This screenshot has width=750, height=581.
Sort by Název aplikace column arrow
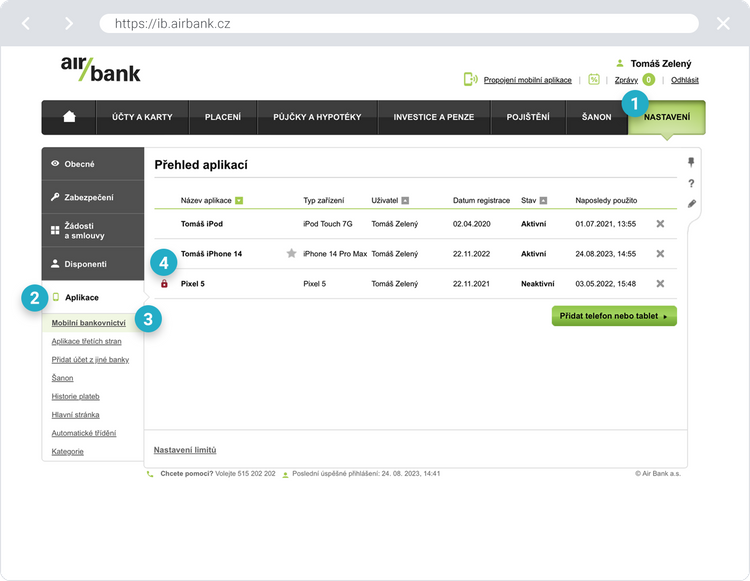coord(239,201)
